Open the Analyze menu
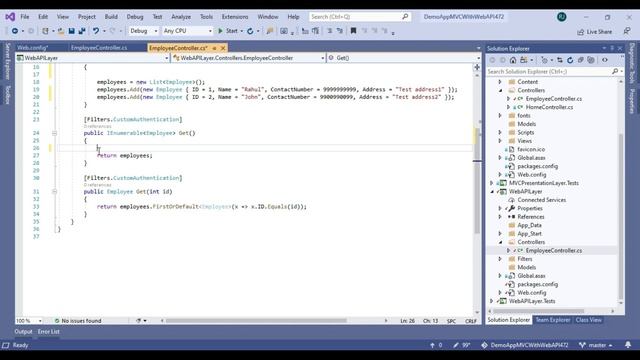The height and width of the screenshot is (360, 640). (x=181, y=17)
